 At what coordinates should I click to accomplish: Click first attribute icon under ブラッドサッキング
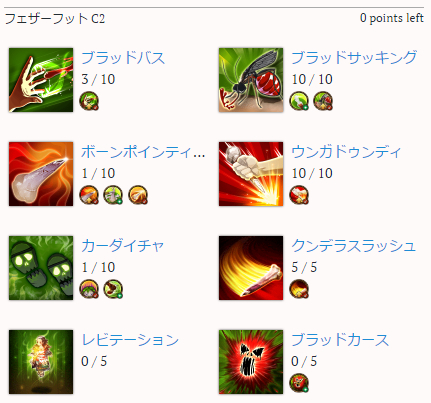pyautogui.click(x=299, y=101)
